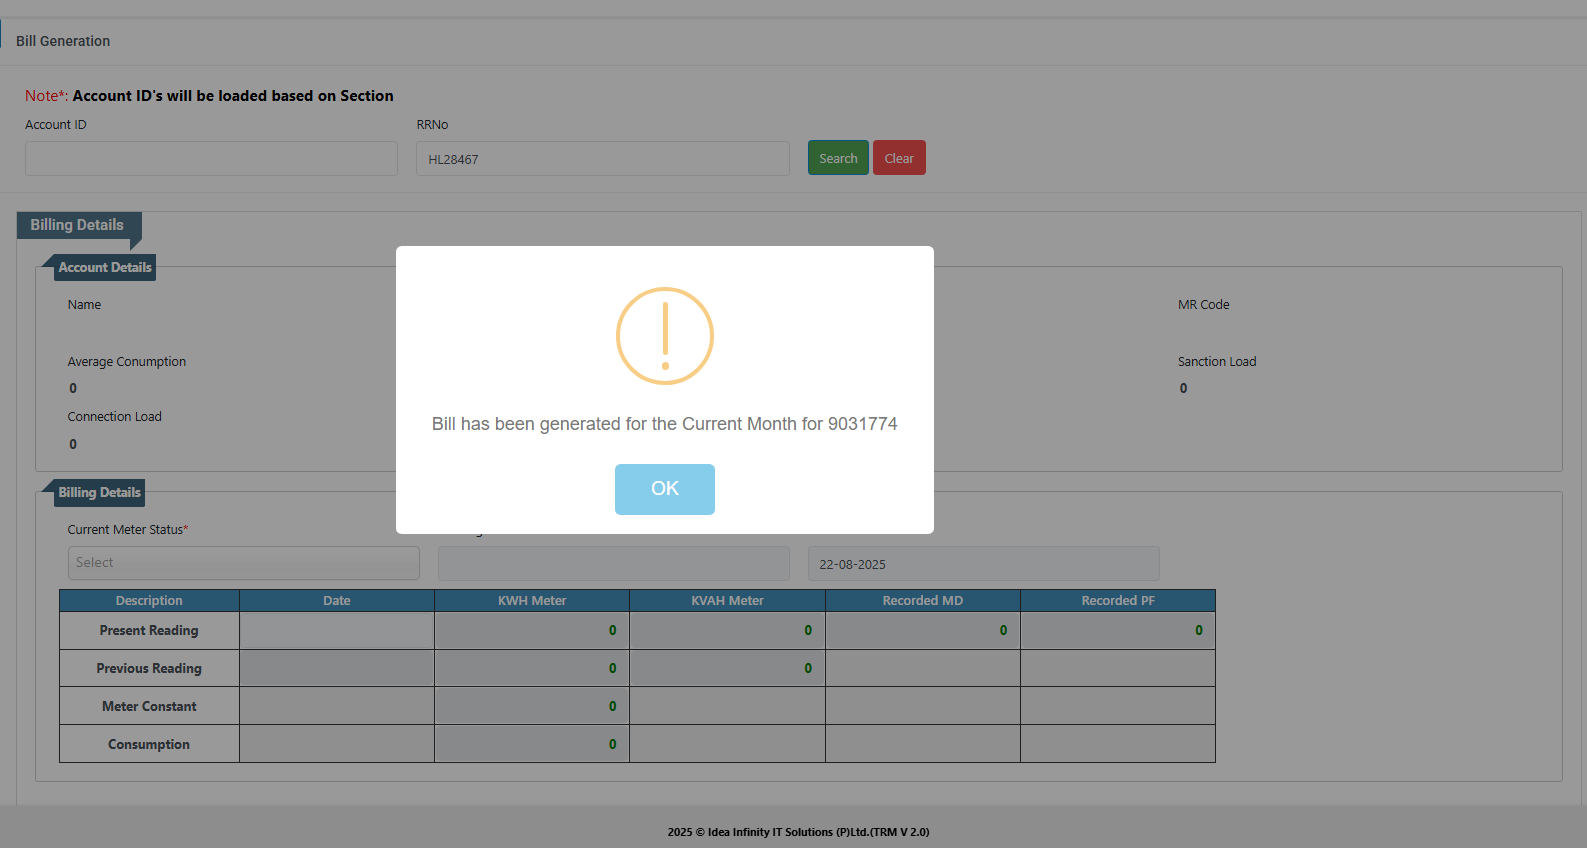This screenshot has height=848, width=1587.
Task: Click the 'Consumption' row label
Action: [149, 745]
